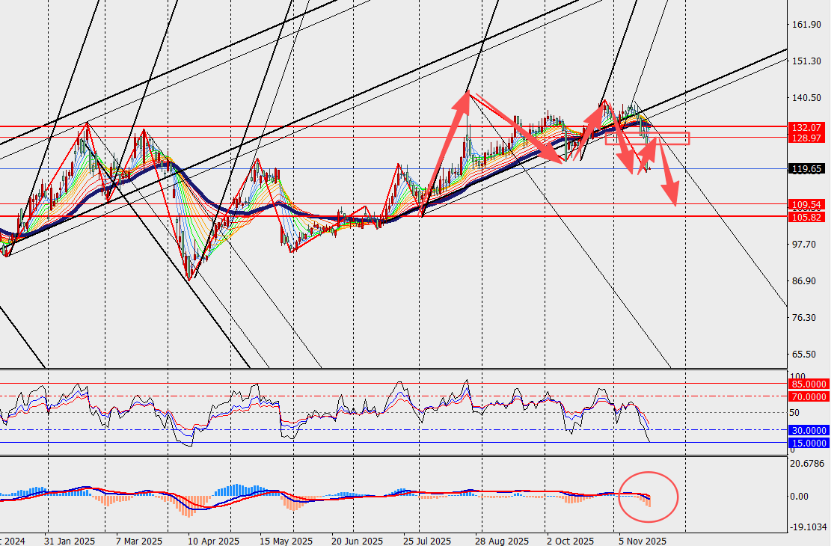The height and width of the screenshot is (546, 831).
Task: Click the 161.90 value on the price axis
Action: point(805,25)
